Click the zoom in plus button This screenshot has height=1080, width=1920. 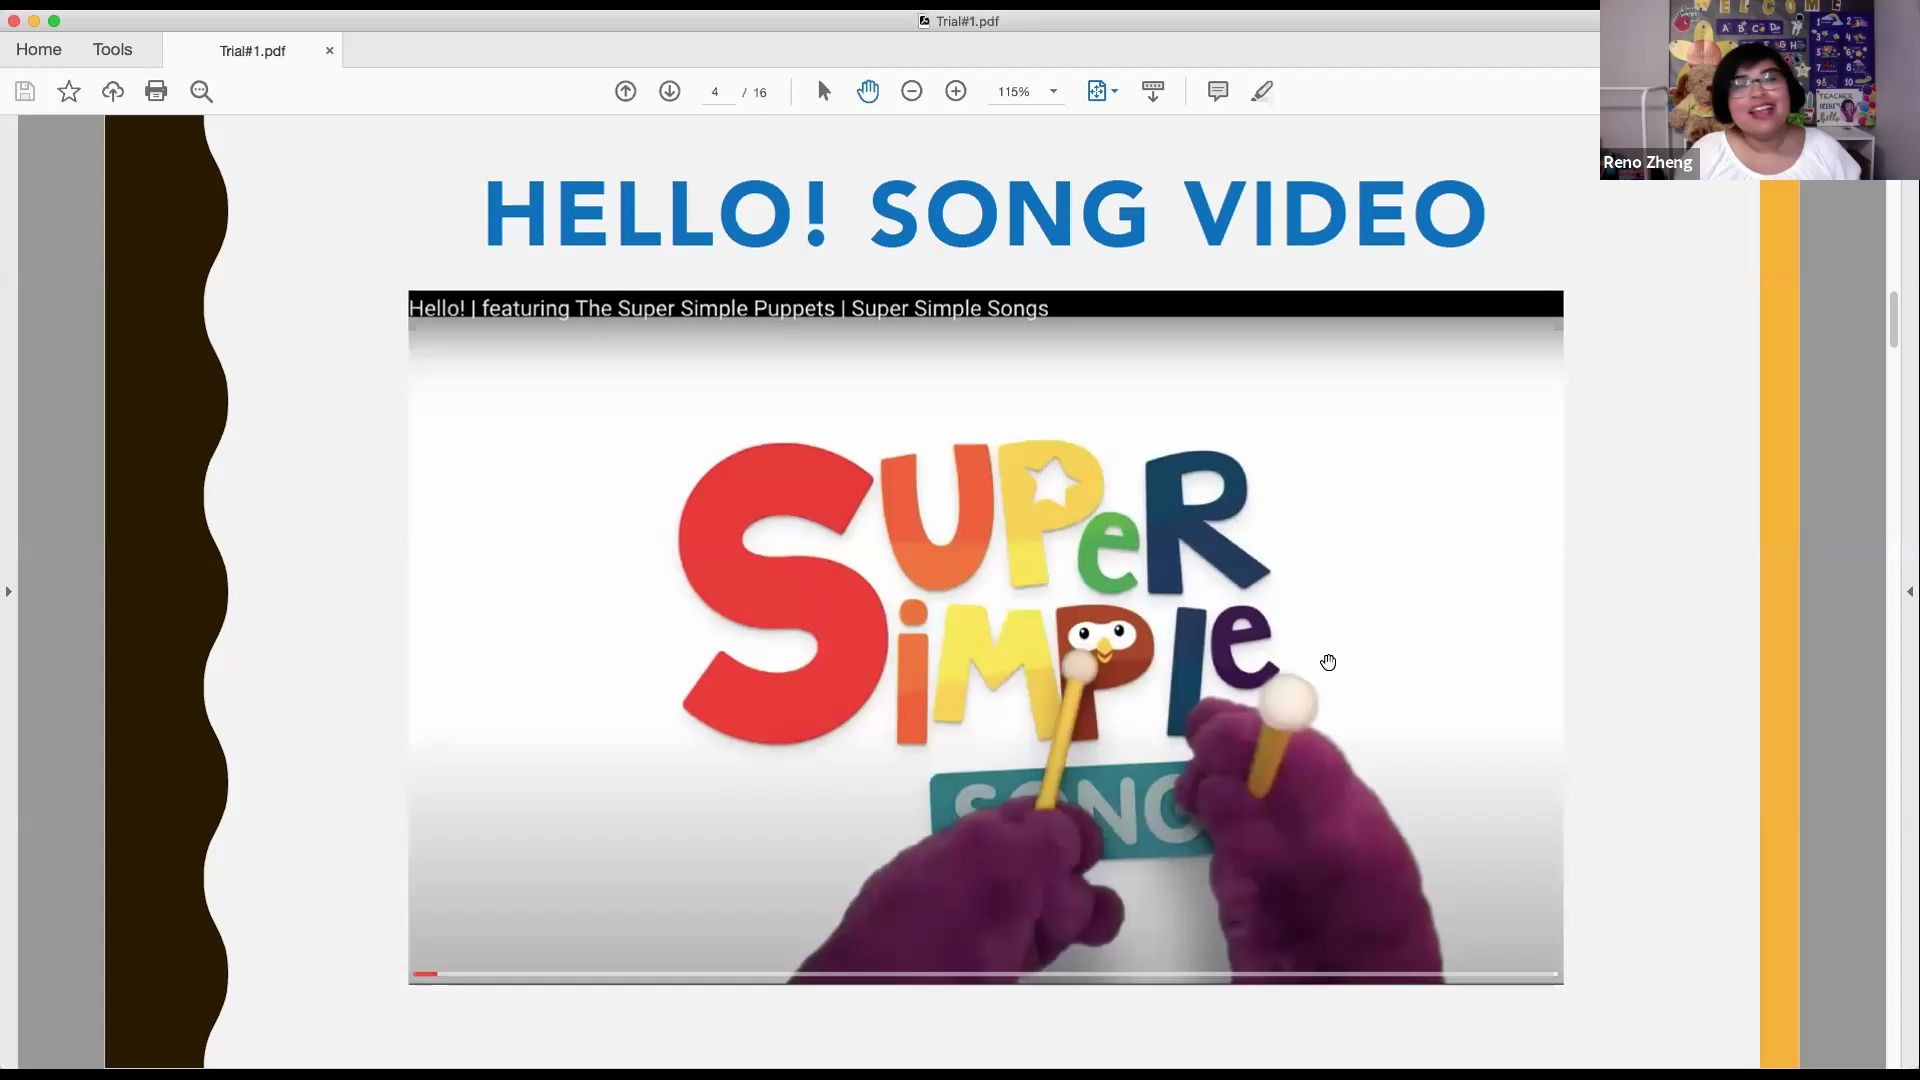pos(957,91)
